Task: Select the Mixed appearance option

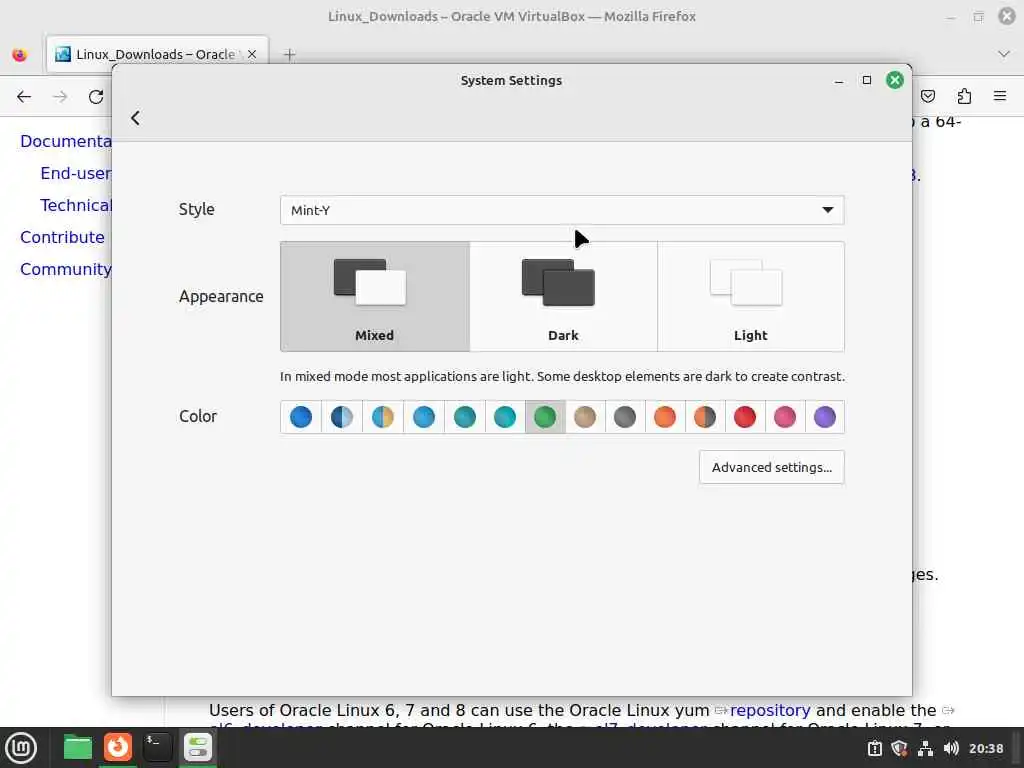Action: pos(375,296)
